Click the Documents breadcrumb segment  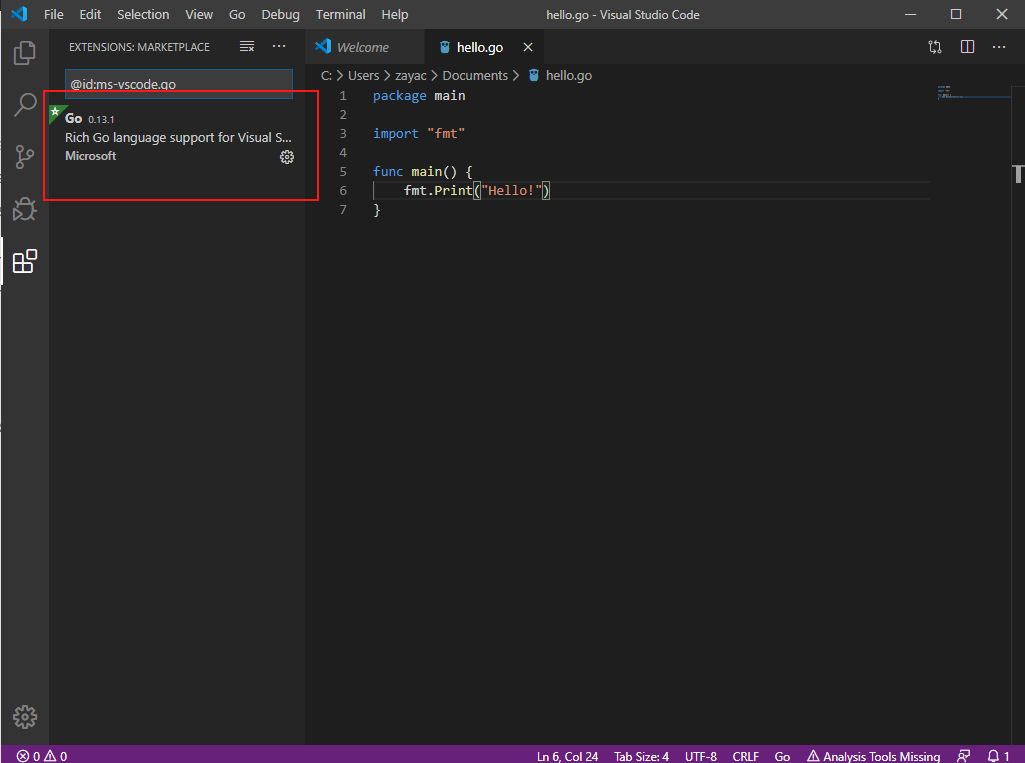475,76
